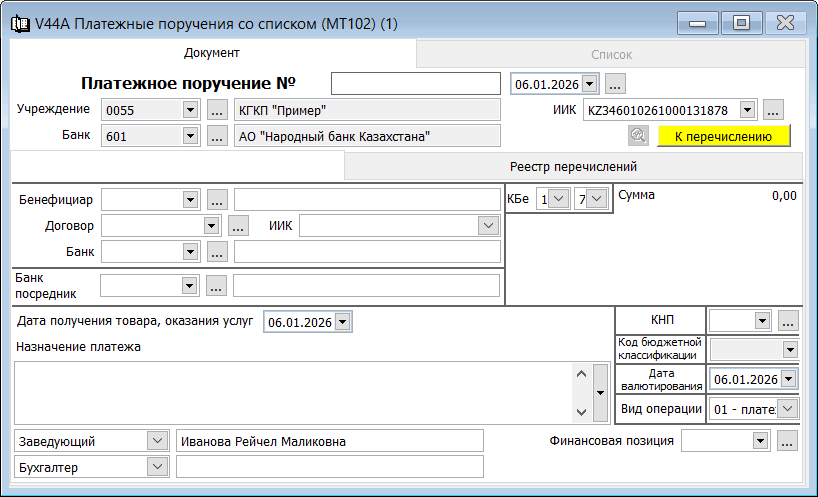The image size is (818, 497).
Task: Expand the Код бюджетной классификации dropdown
Action: click(789, 349)
